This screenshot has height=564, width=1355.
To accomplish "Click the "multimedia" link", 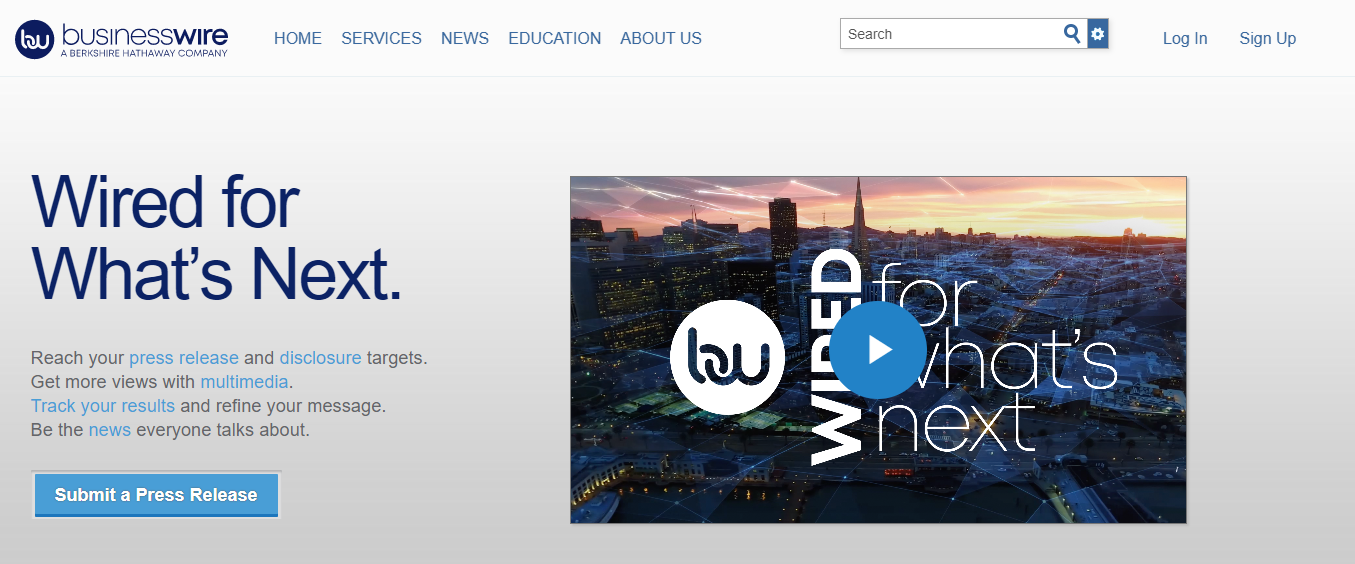I will tap(244, 382).
